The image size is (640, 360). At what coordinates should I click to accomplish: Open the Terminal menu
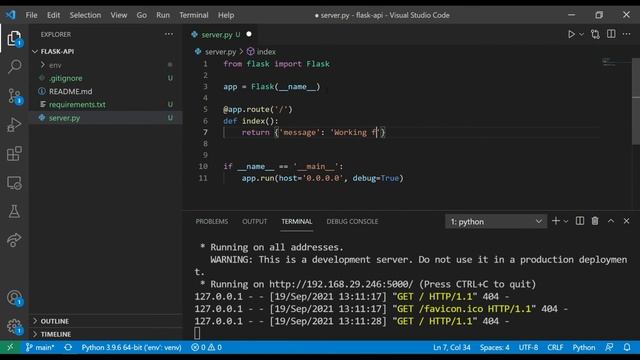tap(194, 15)
